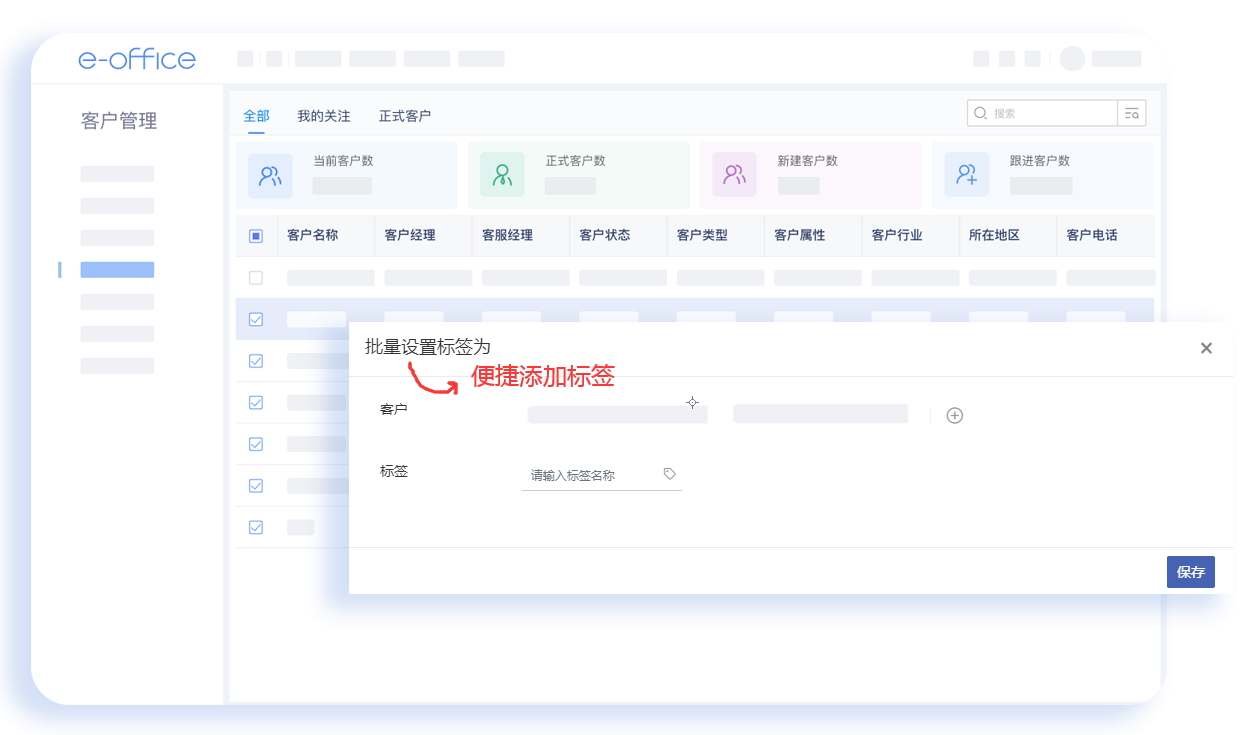Click the highlighted sidebar menu item

[x=117, y=270]
